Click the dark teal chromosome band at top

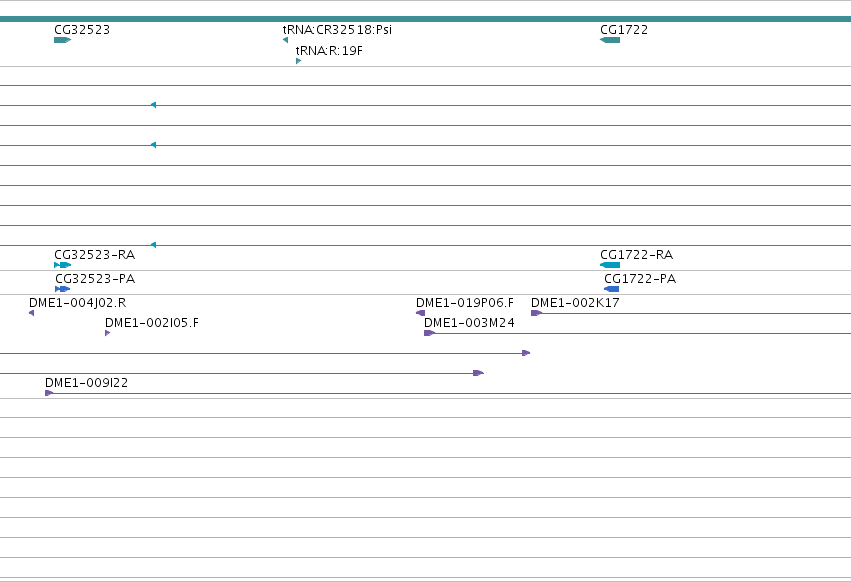pos(426,19)
